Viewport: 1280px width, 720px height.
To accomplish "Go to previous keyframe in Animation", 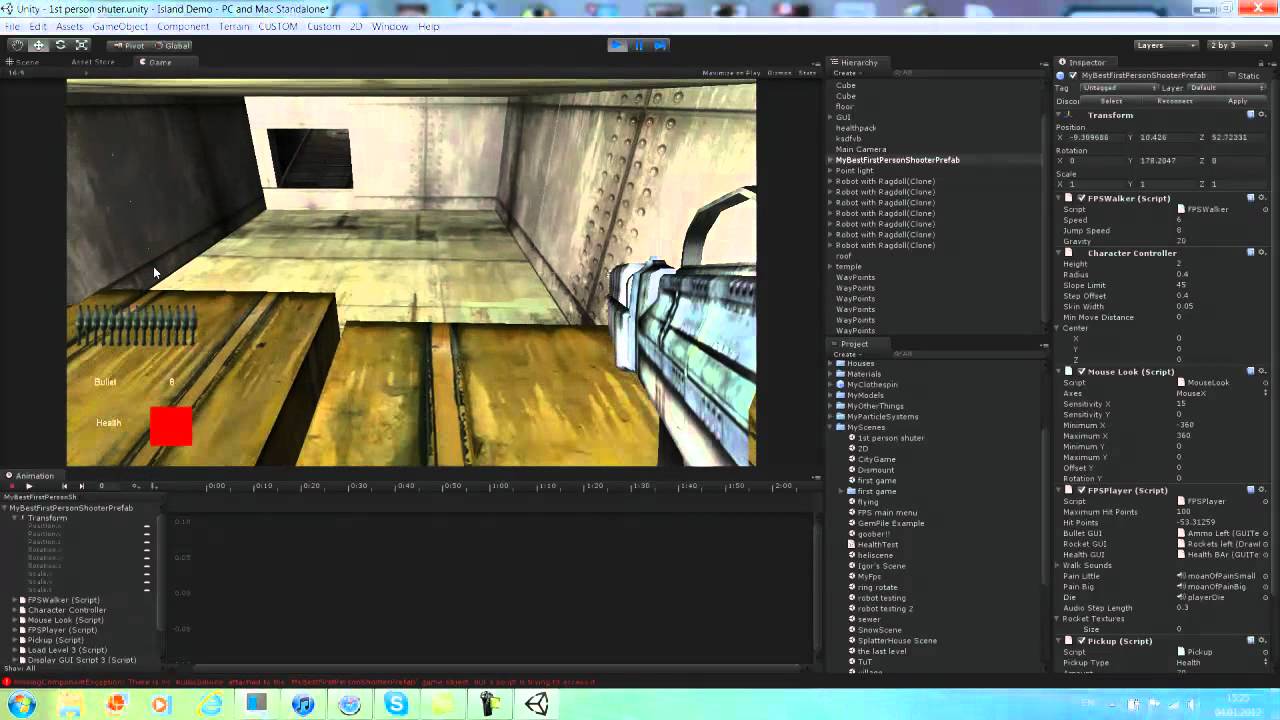I will (64, 486).
